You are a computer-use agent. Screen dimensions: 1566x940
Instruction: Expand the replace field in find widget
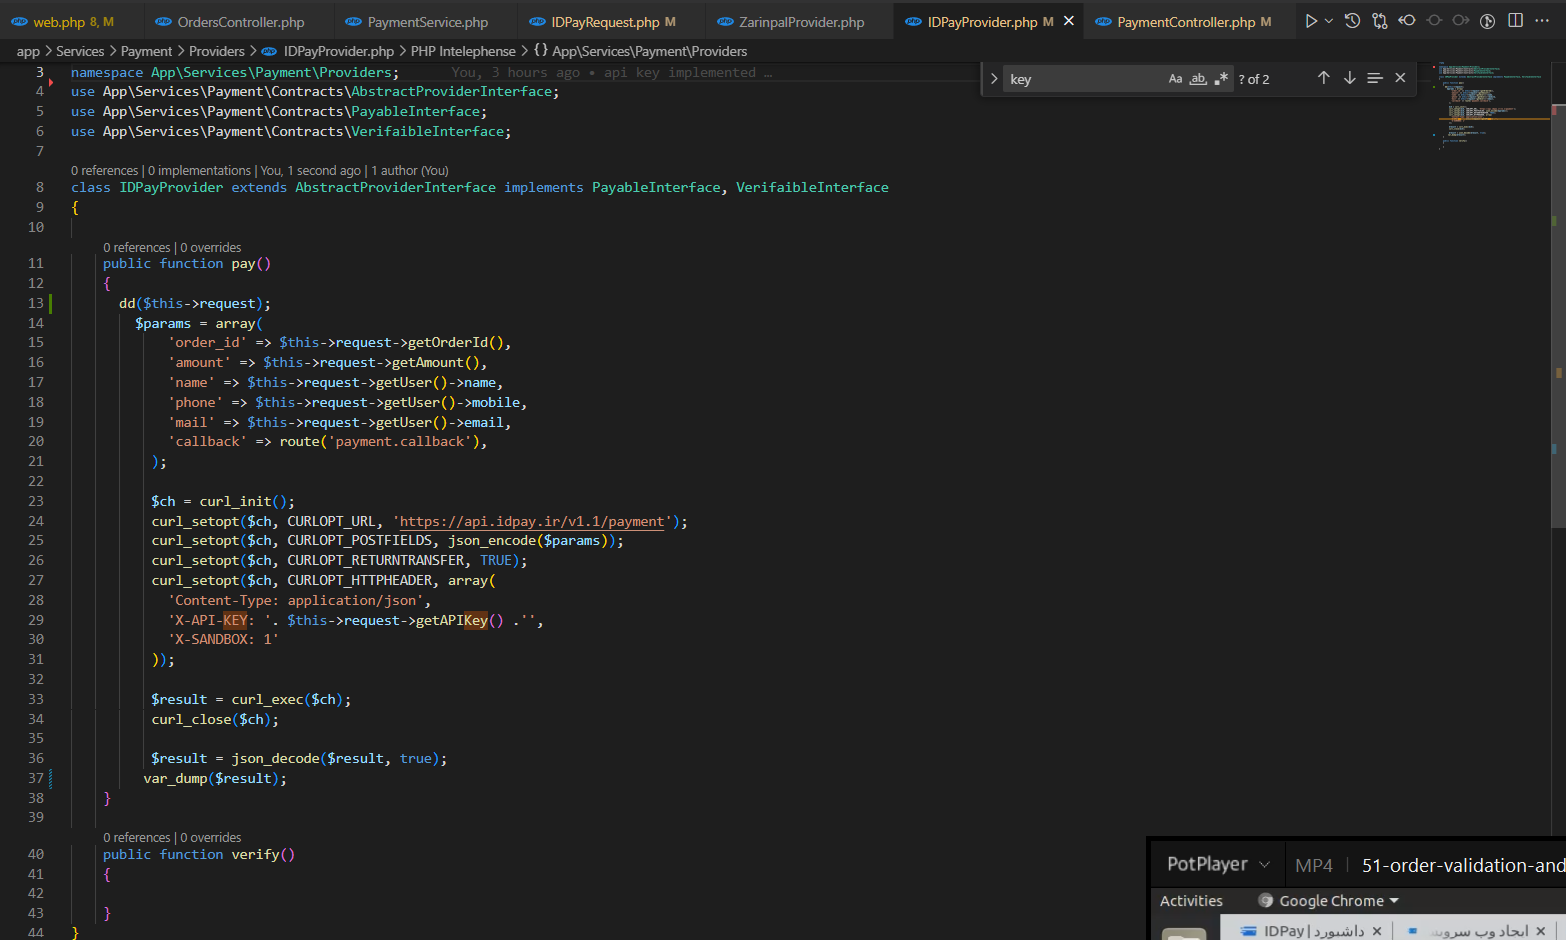[994, 79]
